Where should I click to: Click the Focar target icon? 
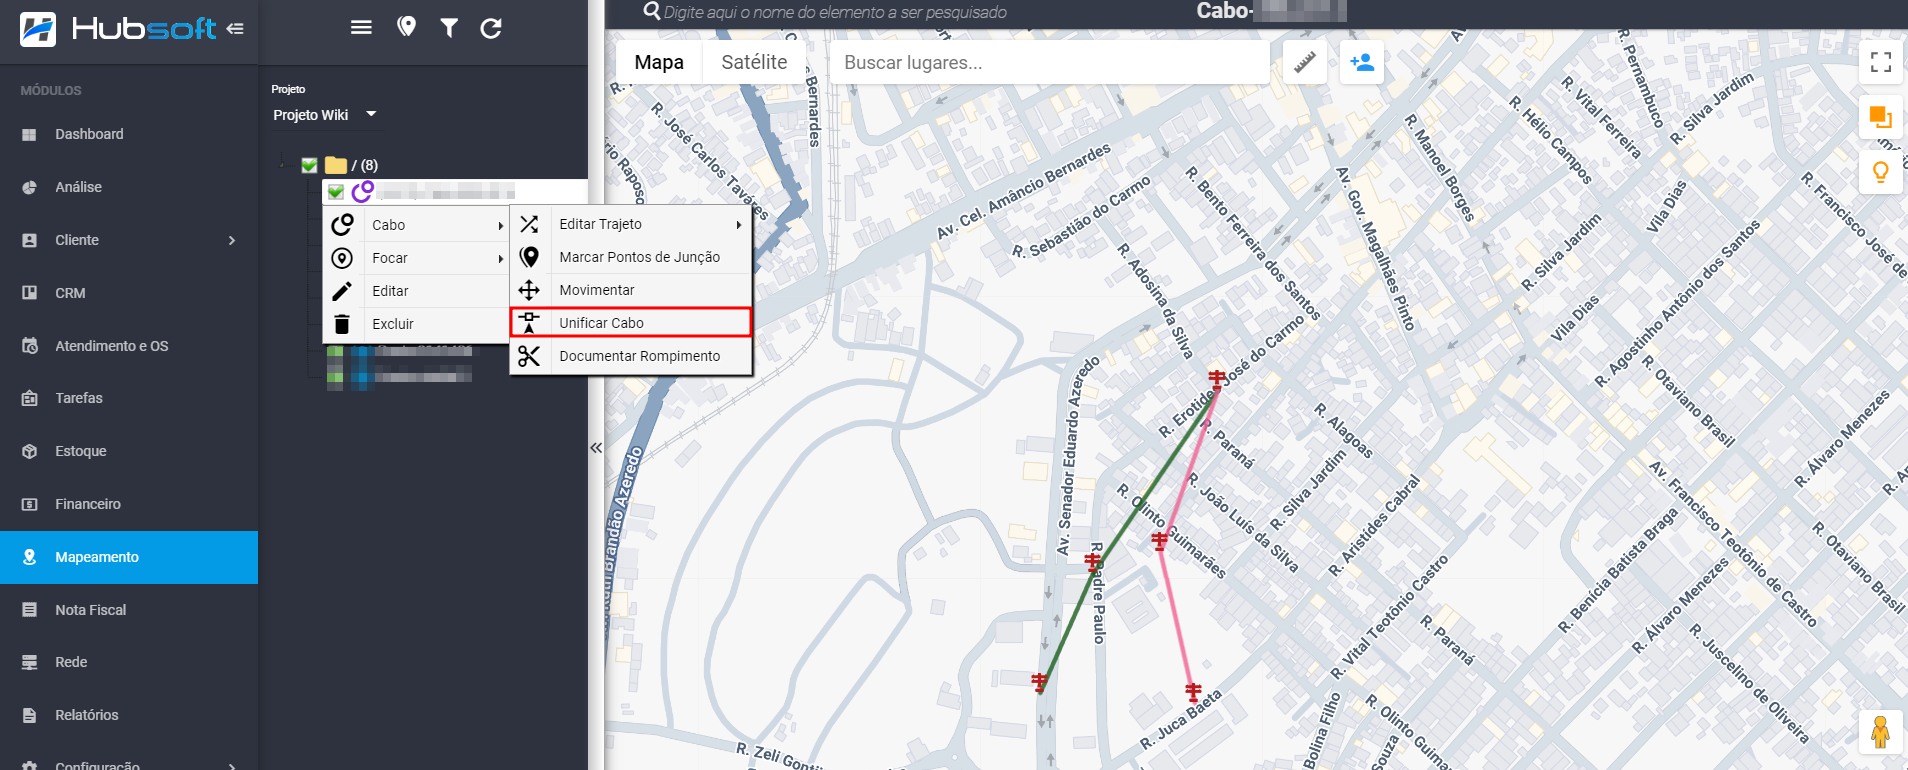click(342, 258)
